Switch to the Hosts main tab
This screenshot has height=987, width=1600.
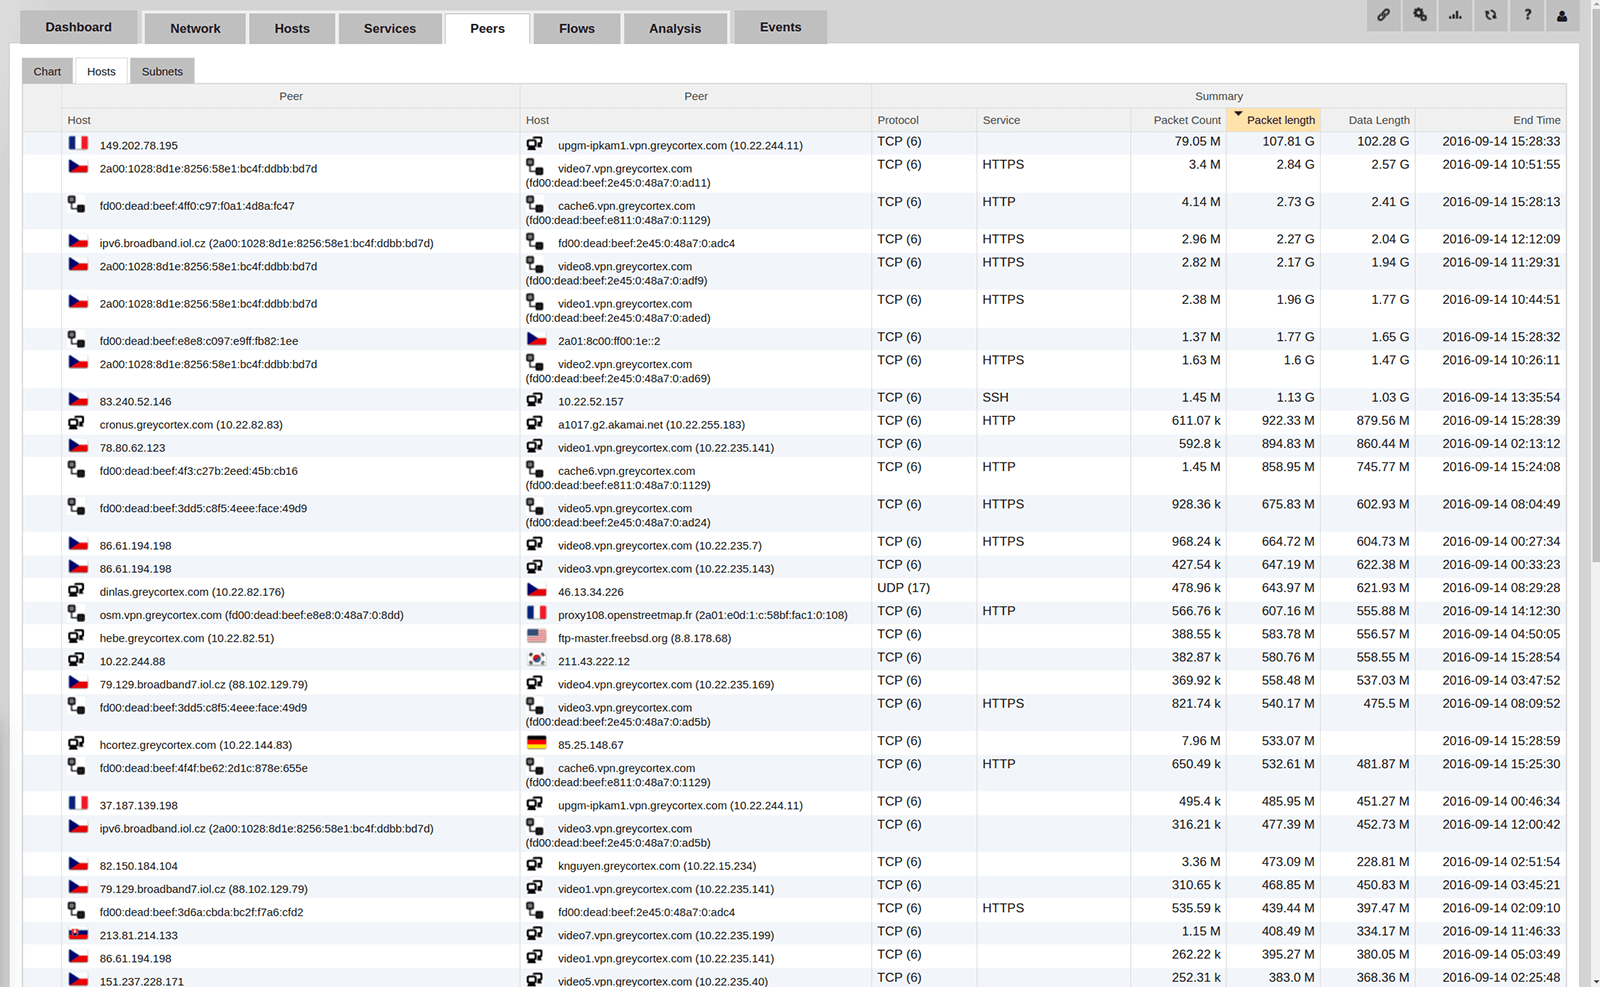292,28
